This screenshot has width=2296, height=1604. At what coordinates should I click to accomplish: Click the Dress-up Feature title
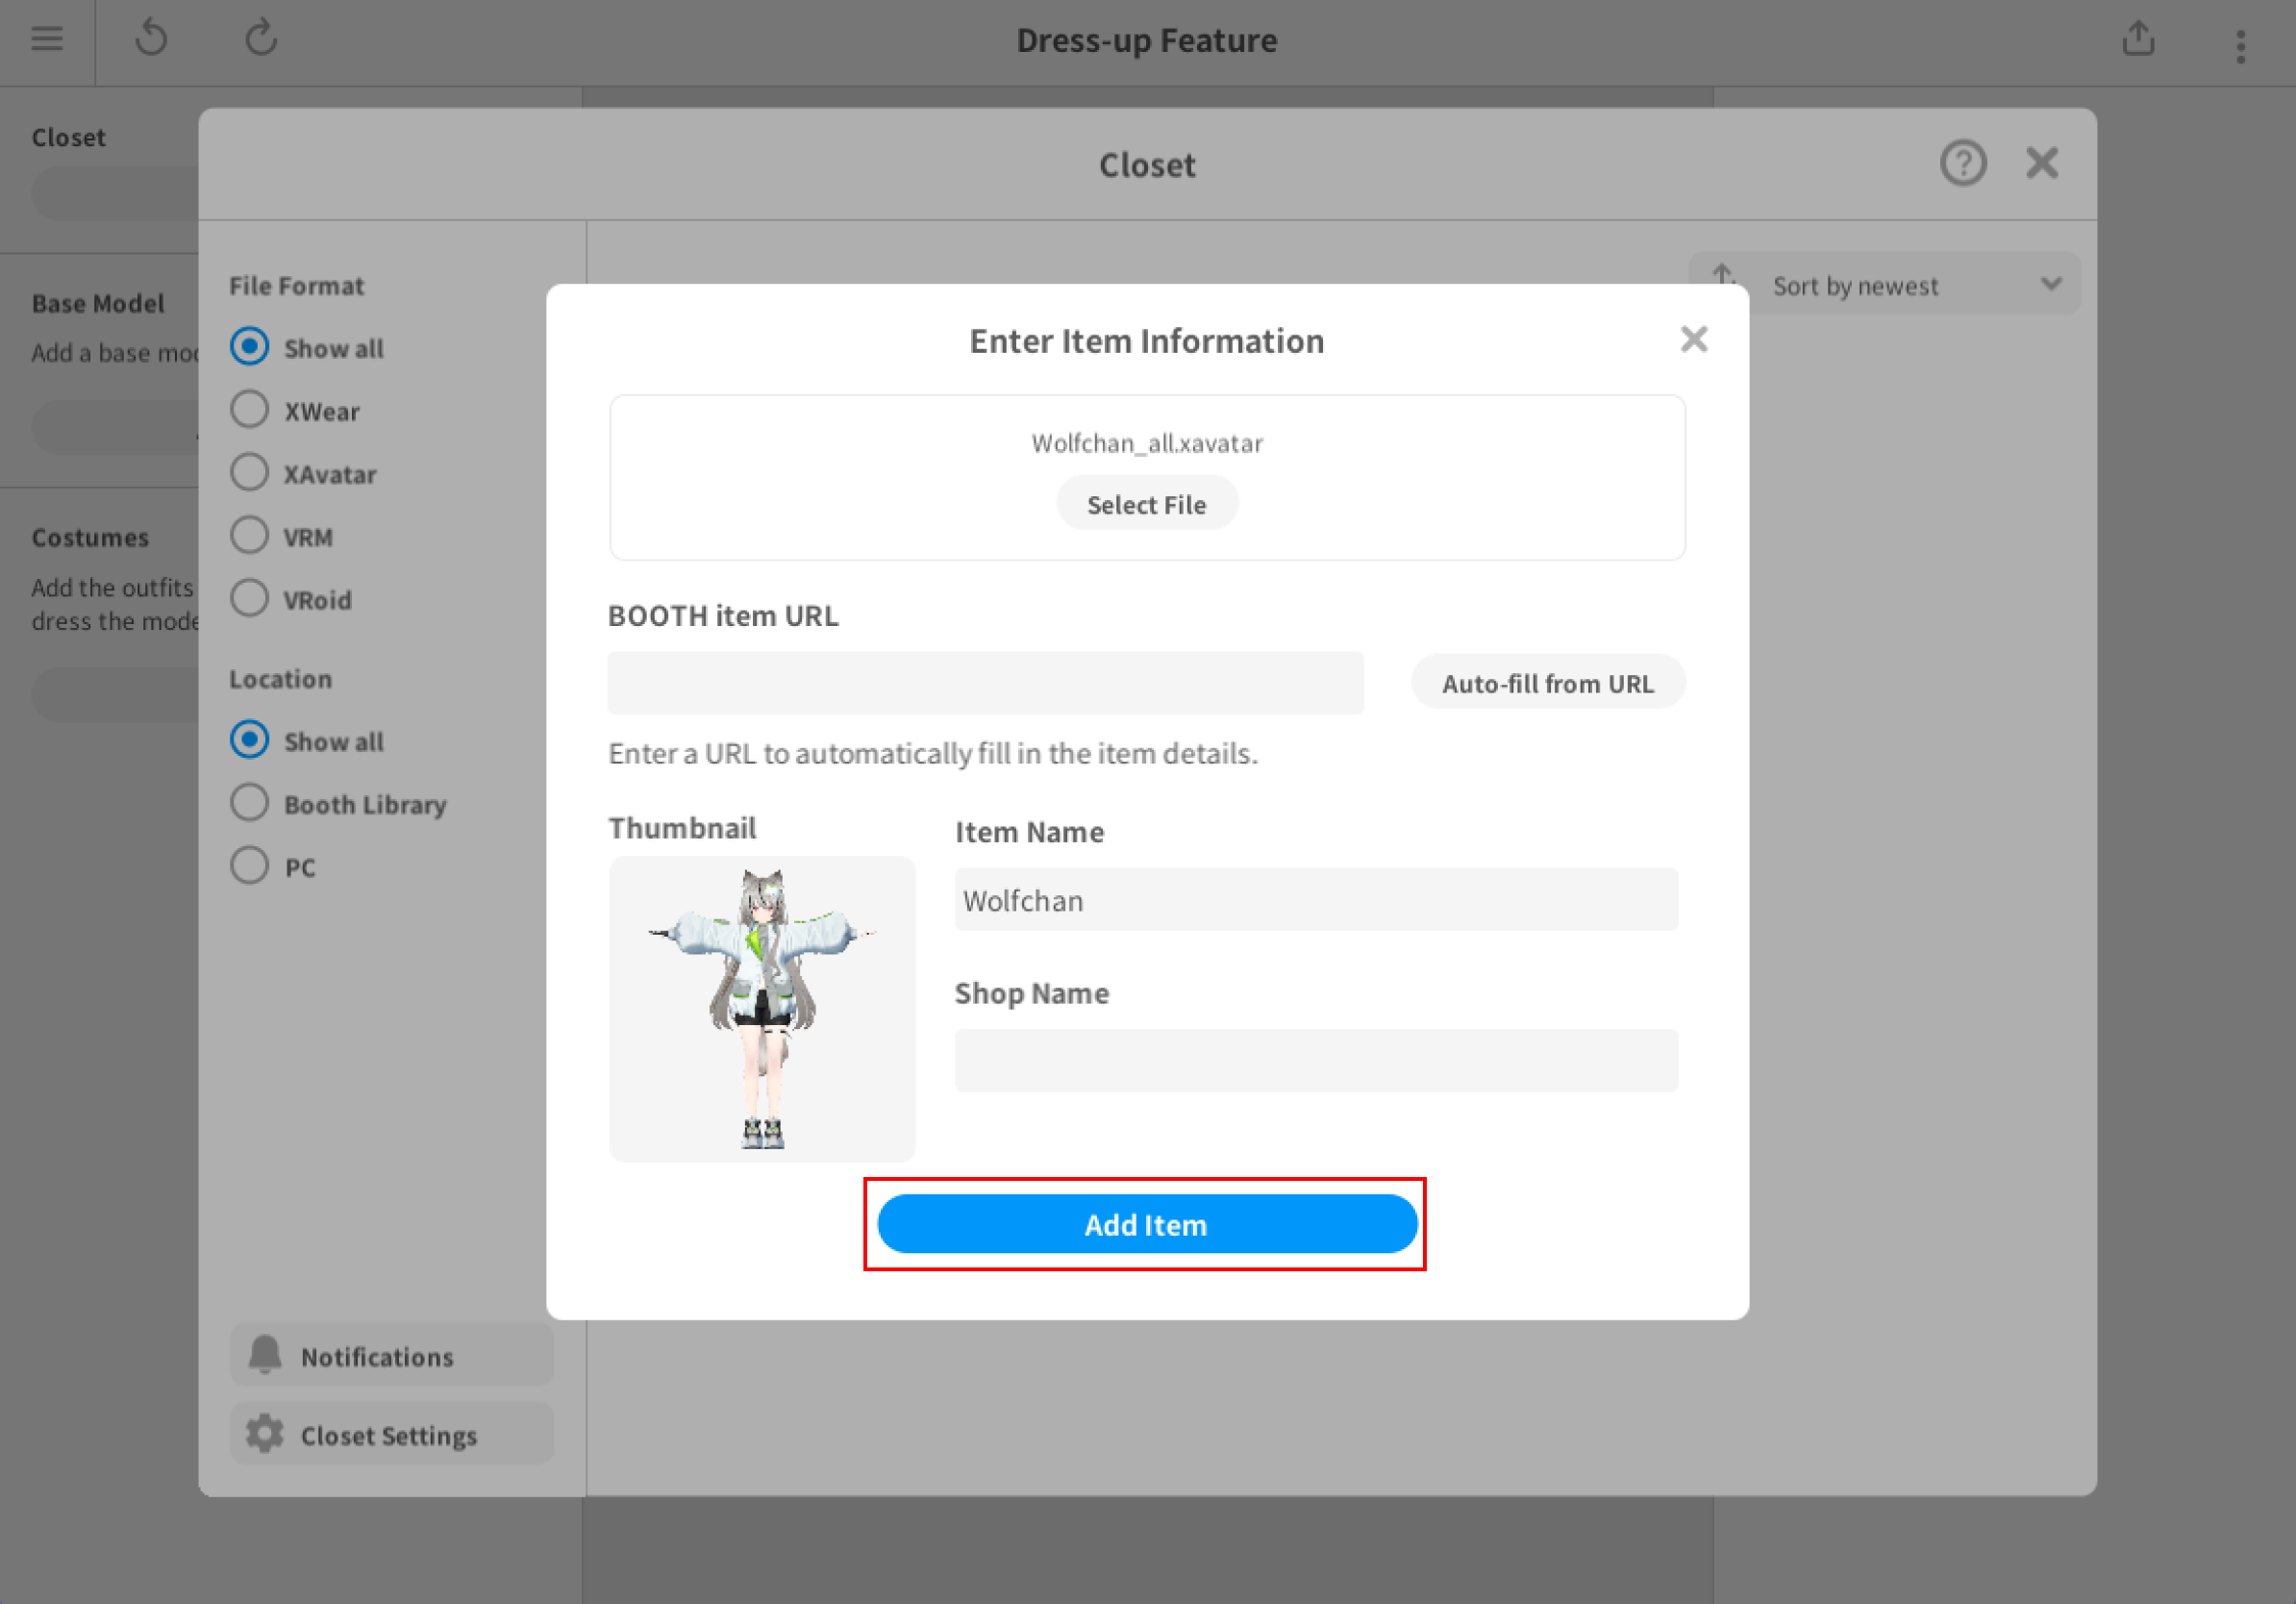click(1147, 40)
